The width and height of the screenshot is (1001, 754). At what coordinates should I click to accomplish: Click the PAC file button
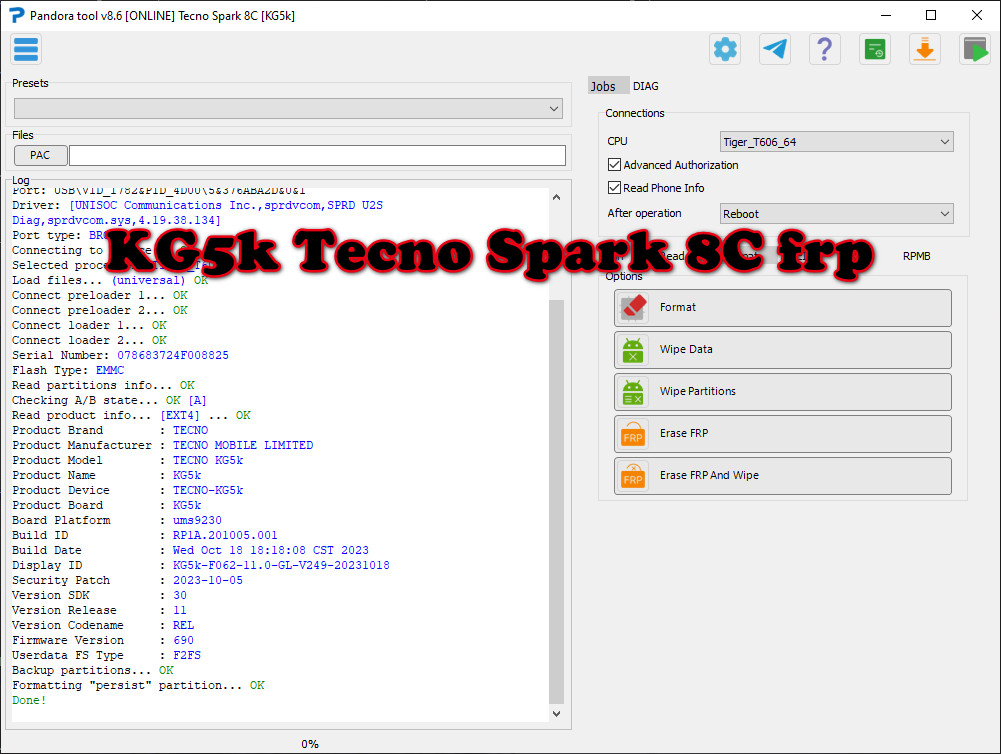point(40,155)
